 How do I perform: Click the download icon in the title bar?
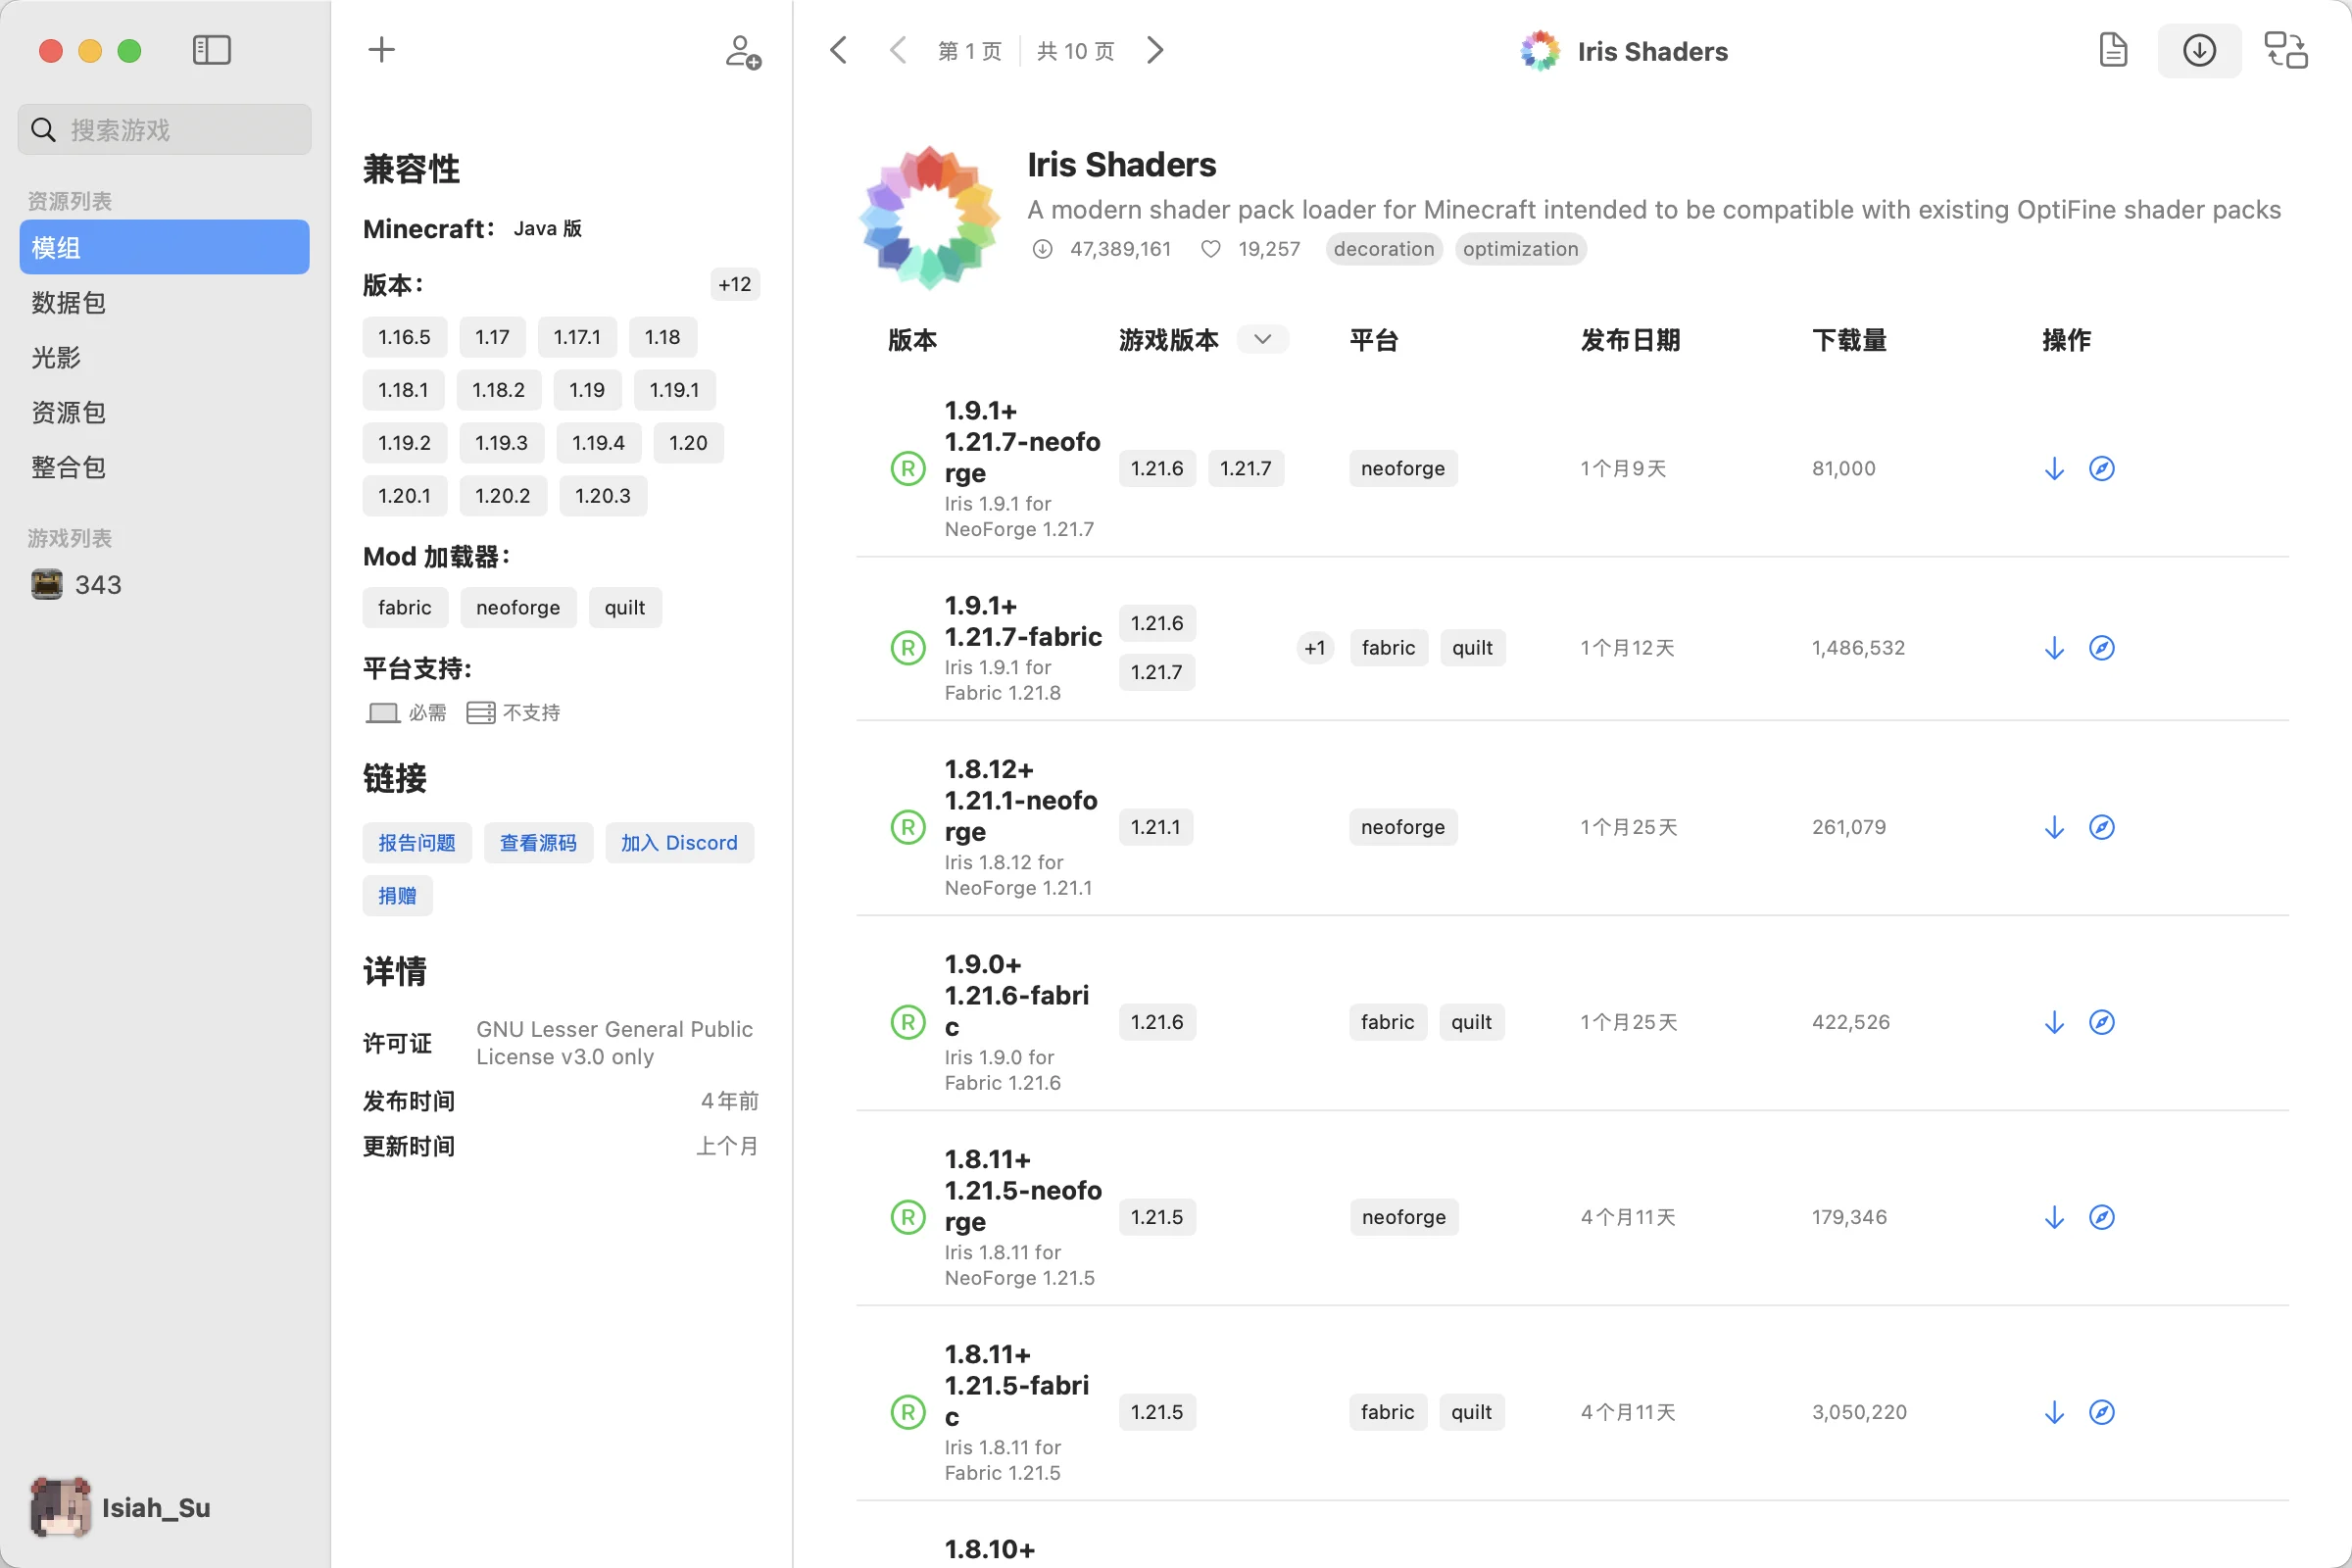click(2199, 50)
